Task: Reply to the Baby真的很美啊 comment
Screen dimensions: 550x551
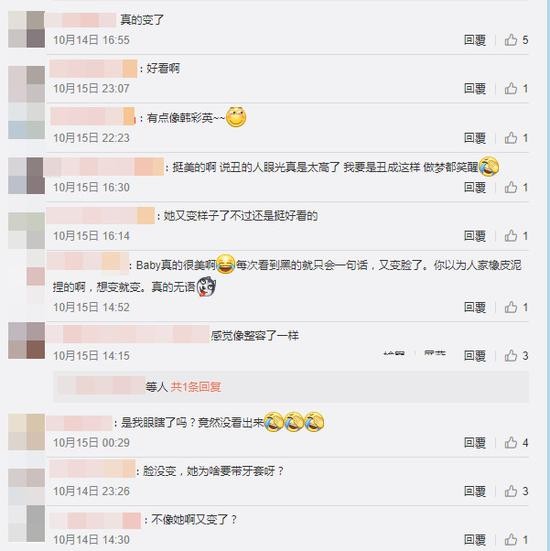Action: pos(475,307)
